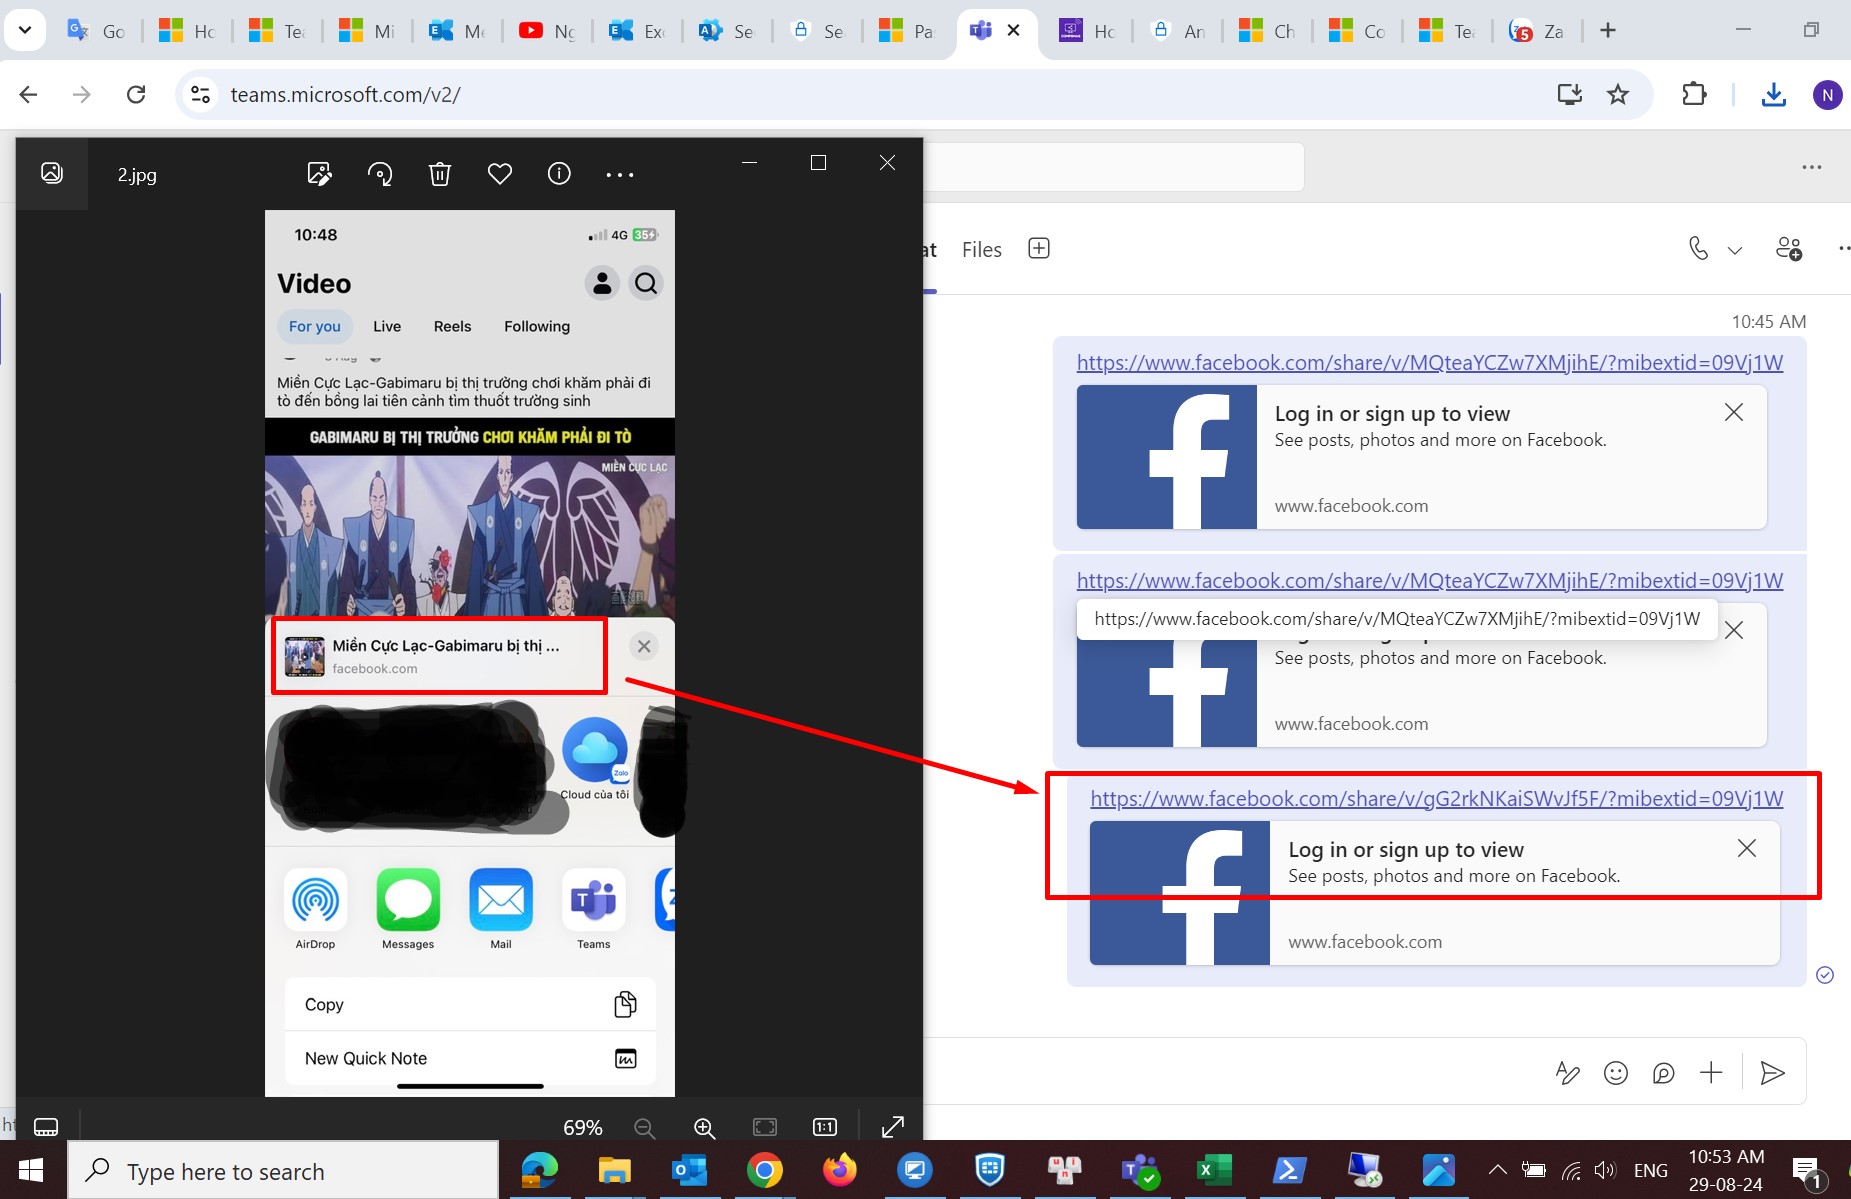Open the Loop components icon in Teams compose
The height and width of the screenshot is (1199, 1851).
click(x=1664, y=1073)
